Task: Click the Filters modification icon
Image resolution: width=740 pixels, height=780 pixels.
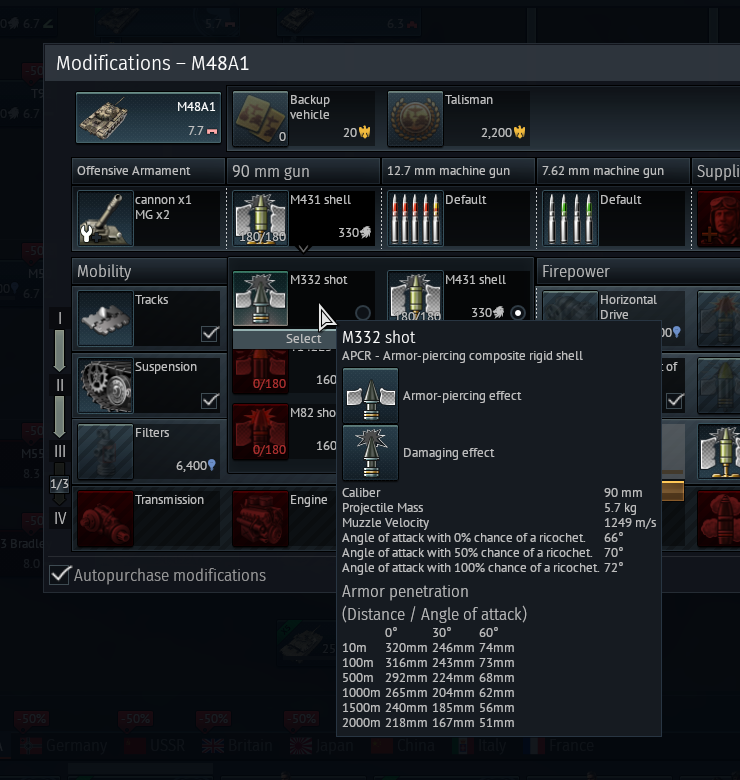Action: tap(105, 451)
